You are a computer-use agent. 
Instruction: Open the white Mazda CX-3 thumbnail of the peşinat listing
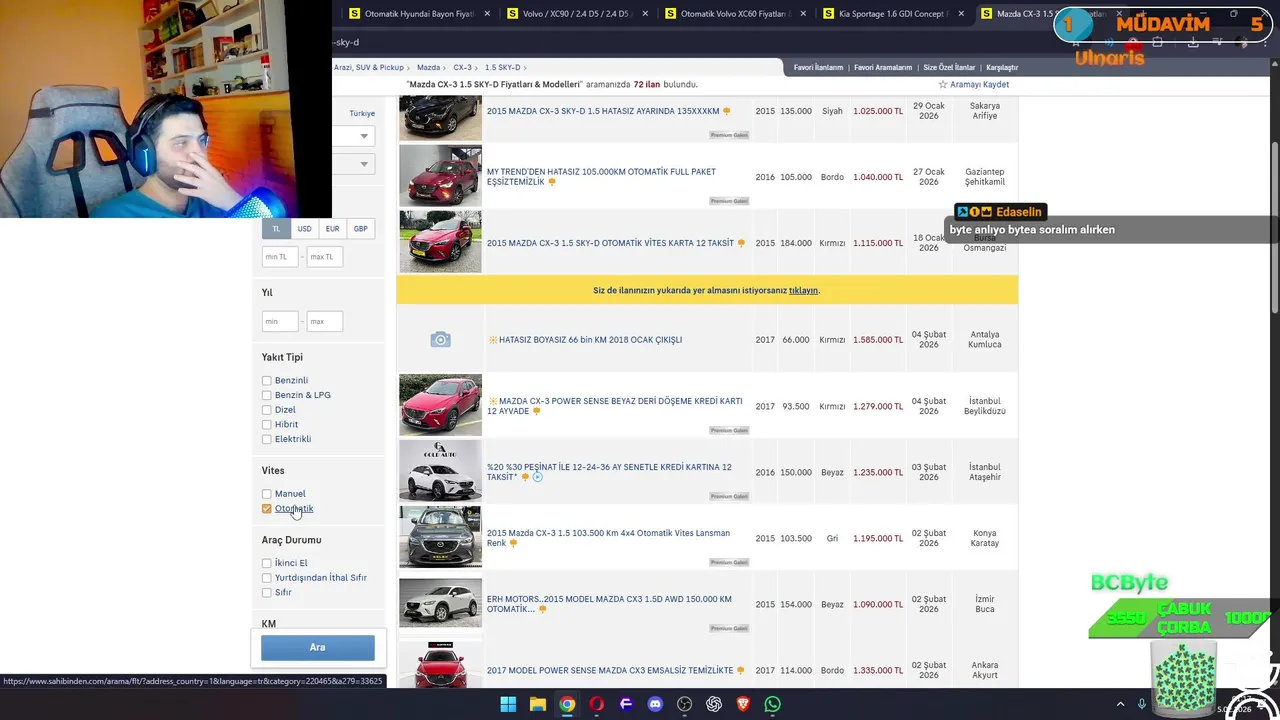(440, 471)
